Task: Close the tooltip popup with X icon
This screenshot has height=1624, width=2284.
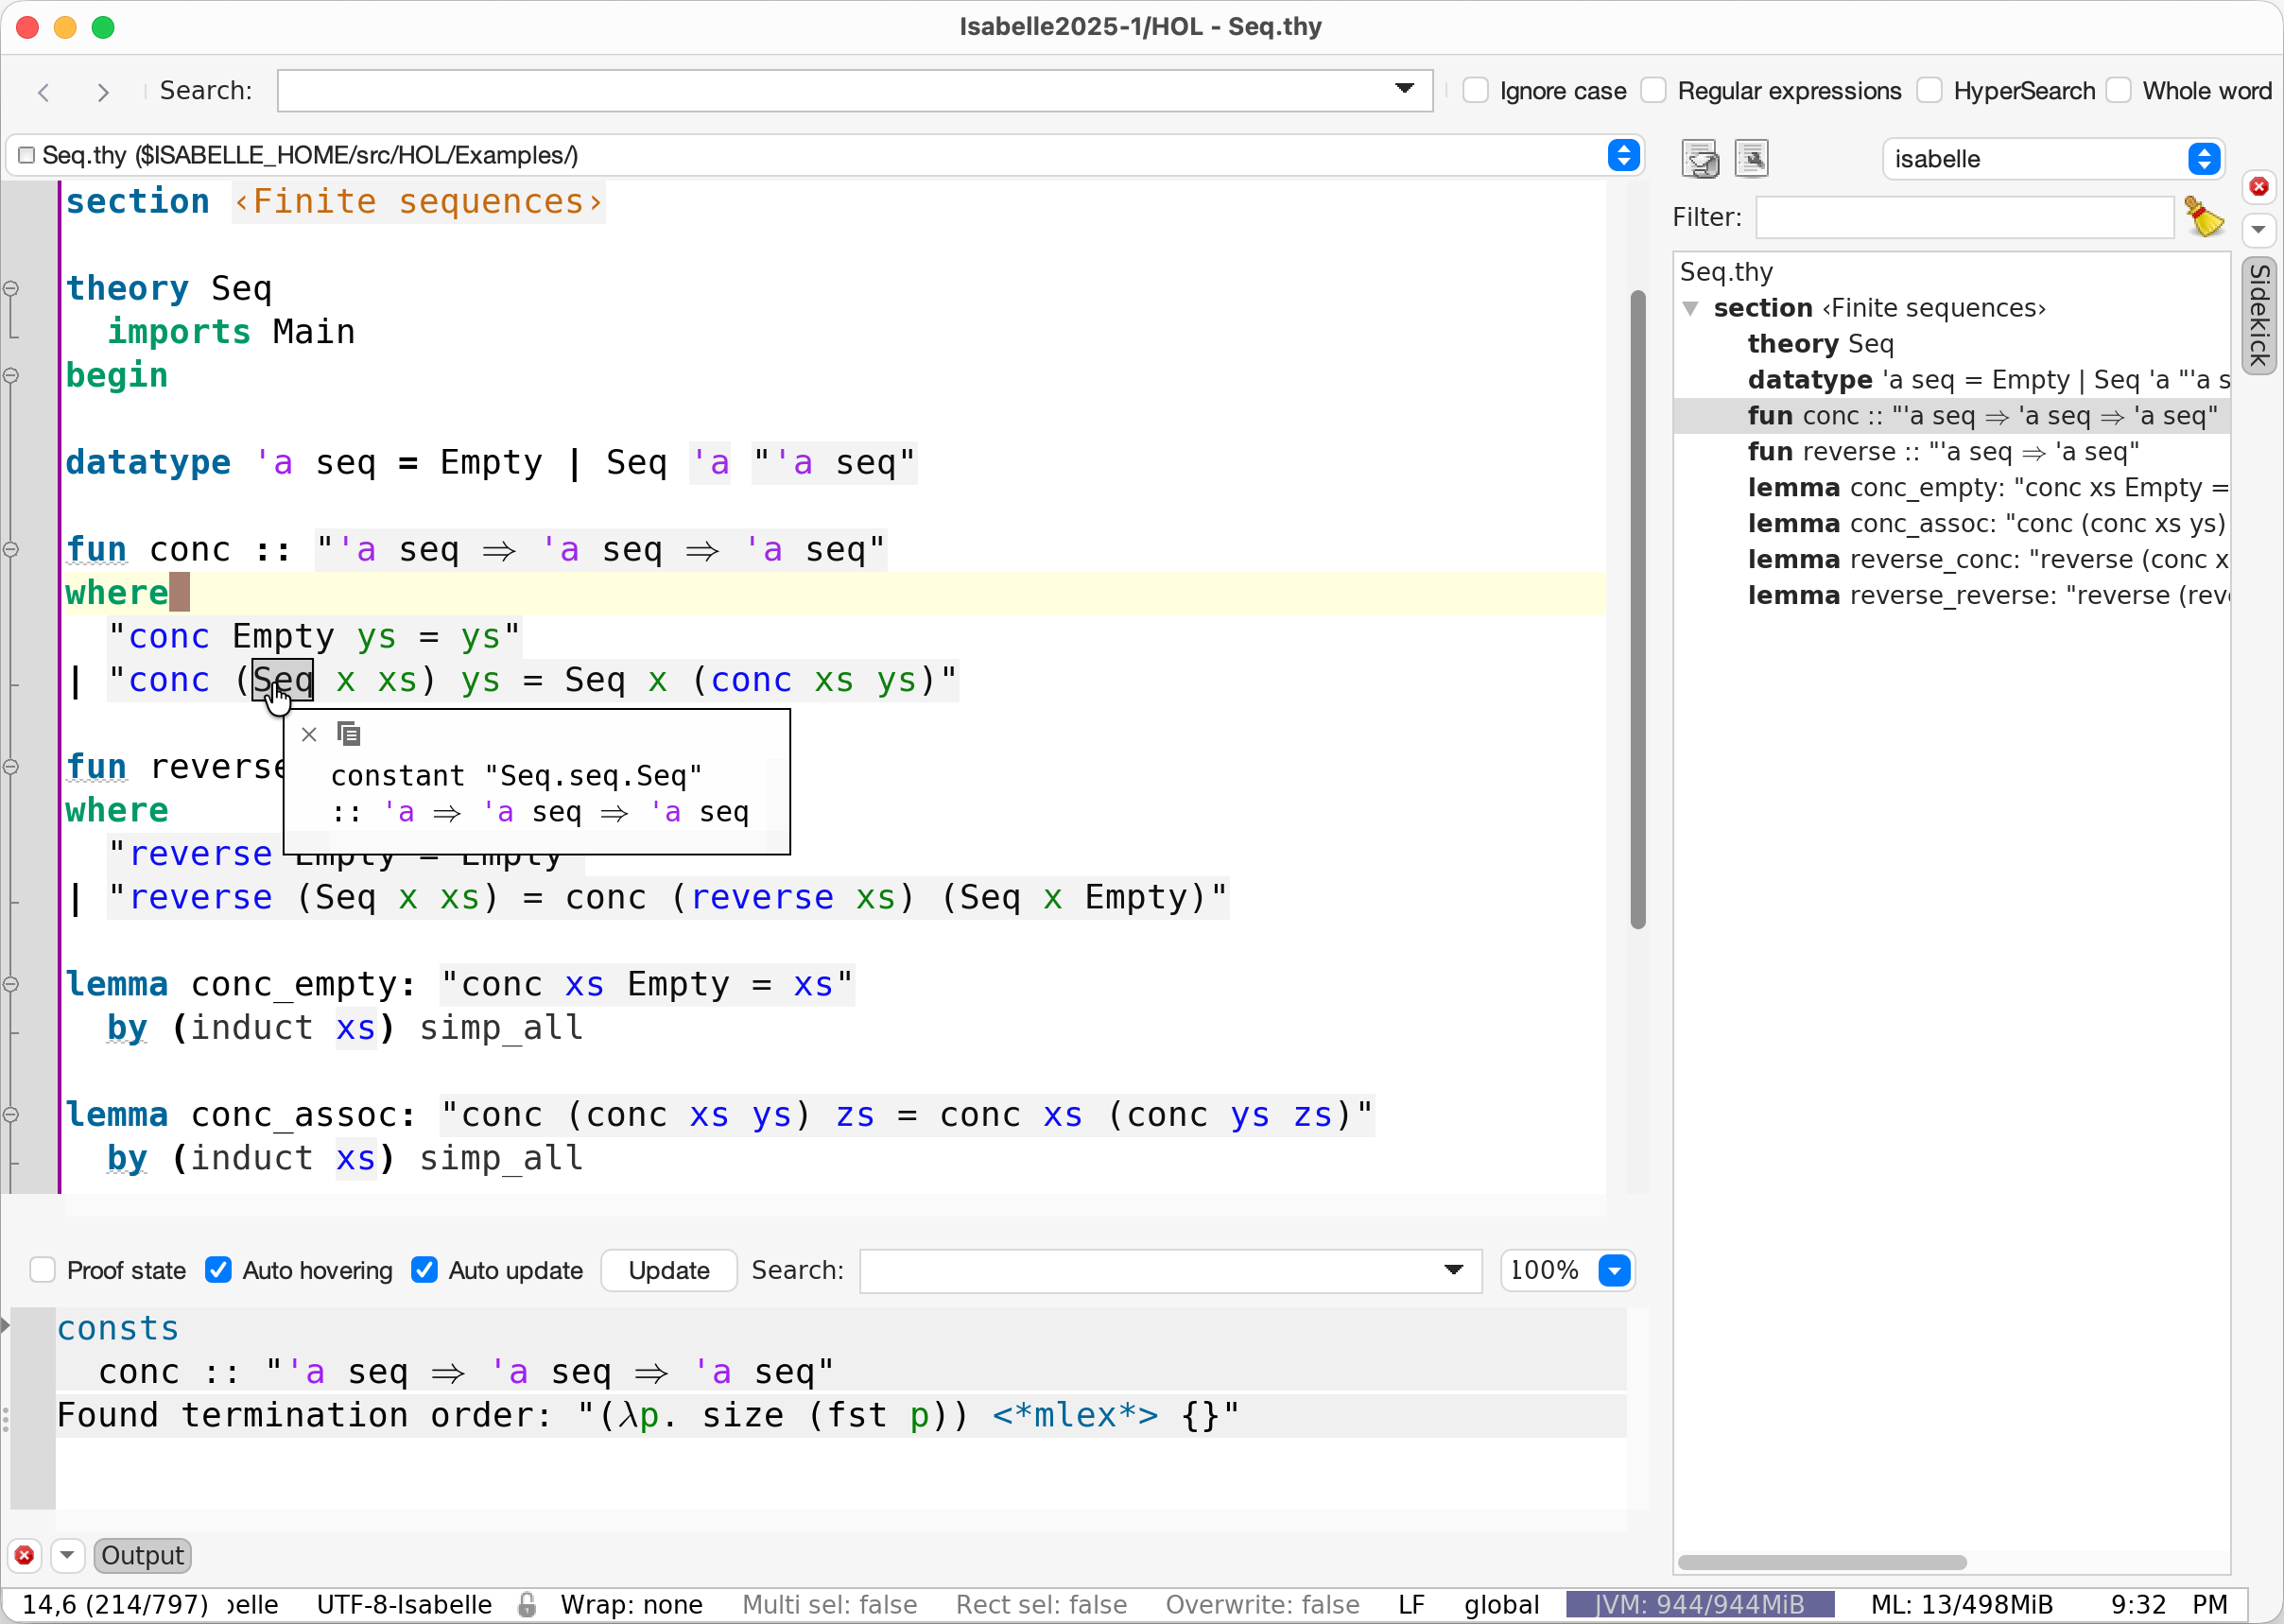Action: point(309,735)
